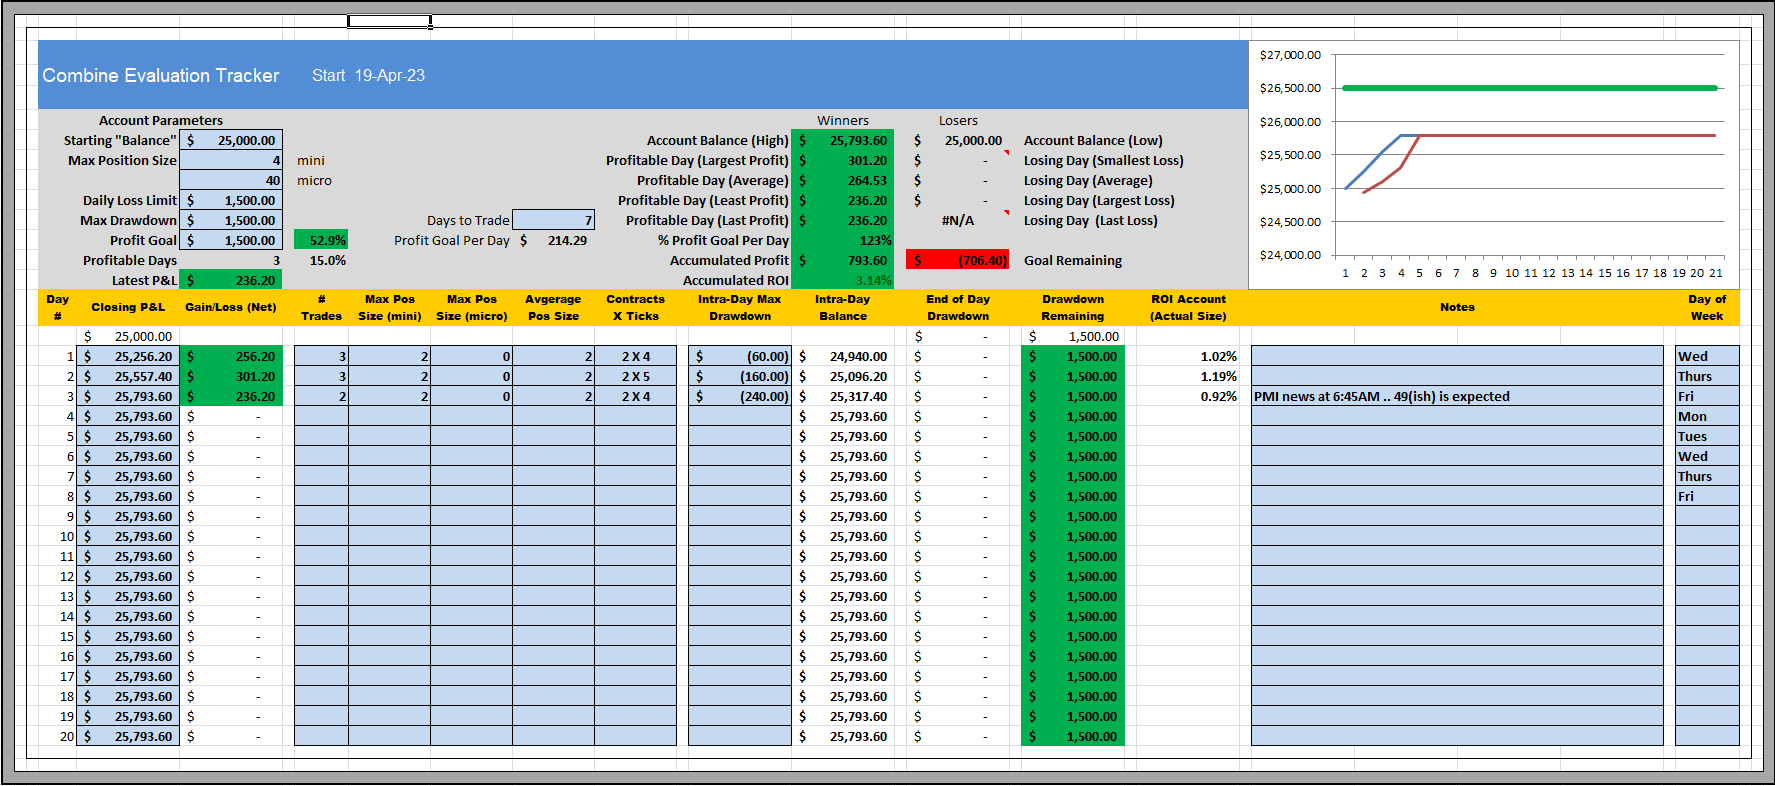Screen dimensions: 1775x786
Task: Select the Days to Trade value 7
Action: coord(553,220)
